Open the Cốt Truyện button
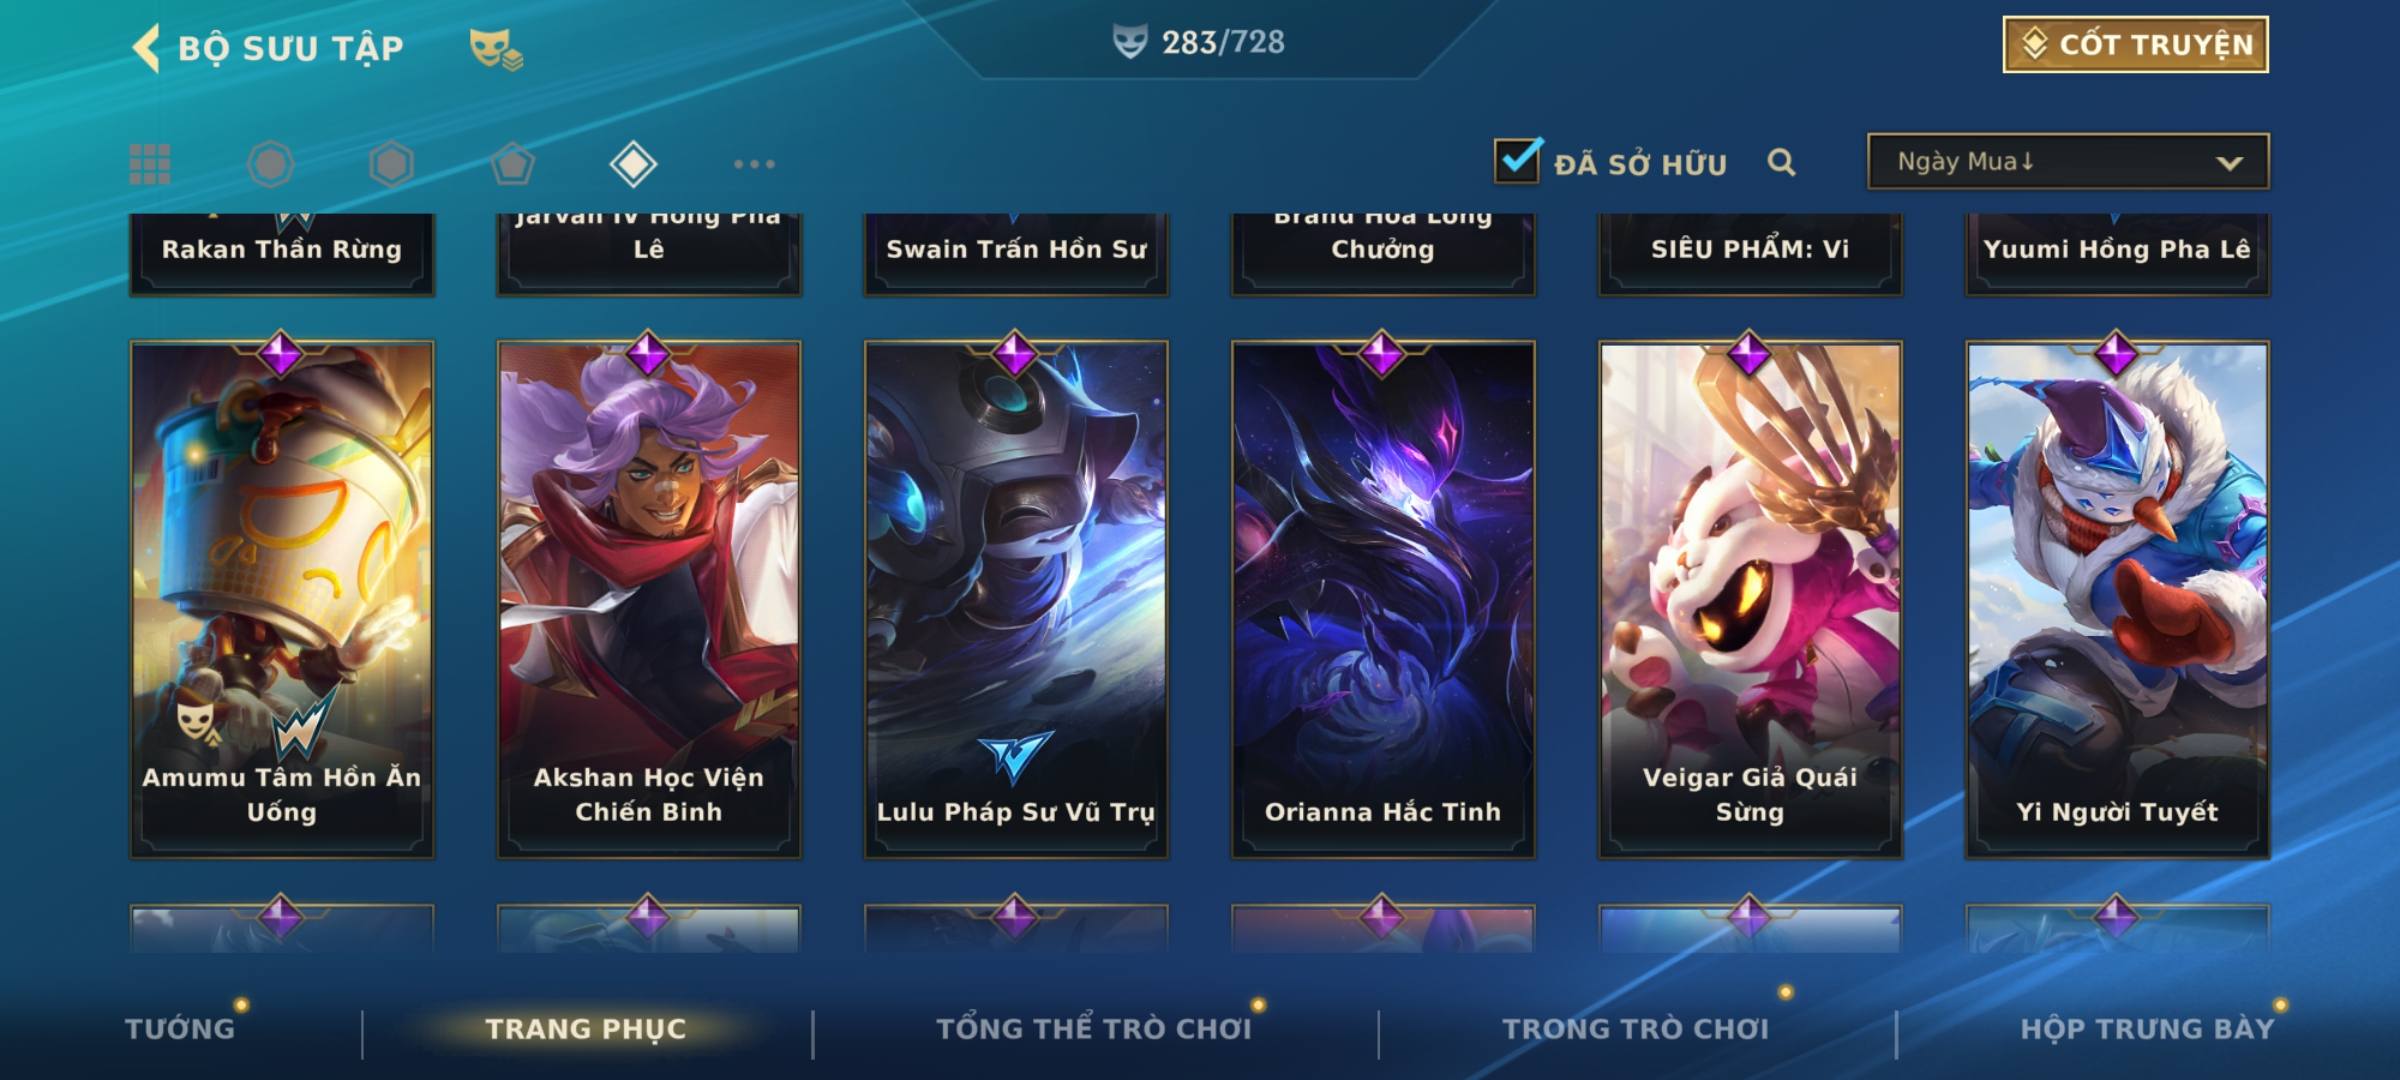The image size is (2400, 1080). click(x=2135, y=45)
